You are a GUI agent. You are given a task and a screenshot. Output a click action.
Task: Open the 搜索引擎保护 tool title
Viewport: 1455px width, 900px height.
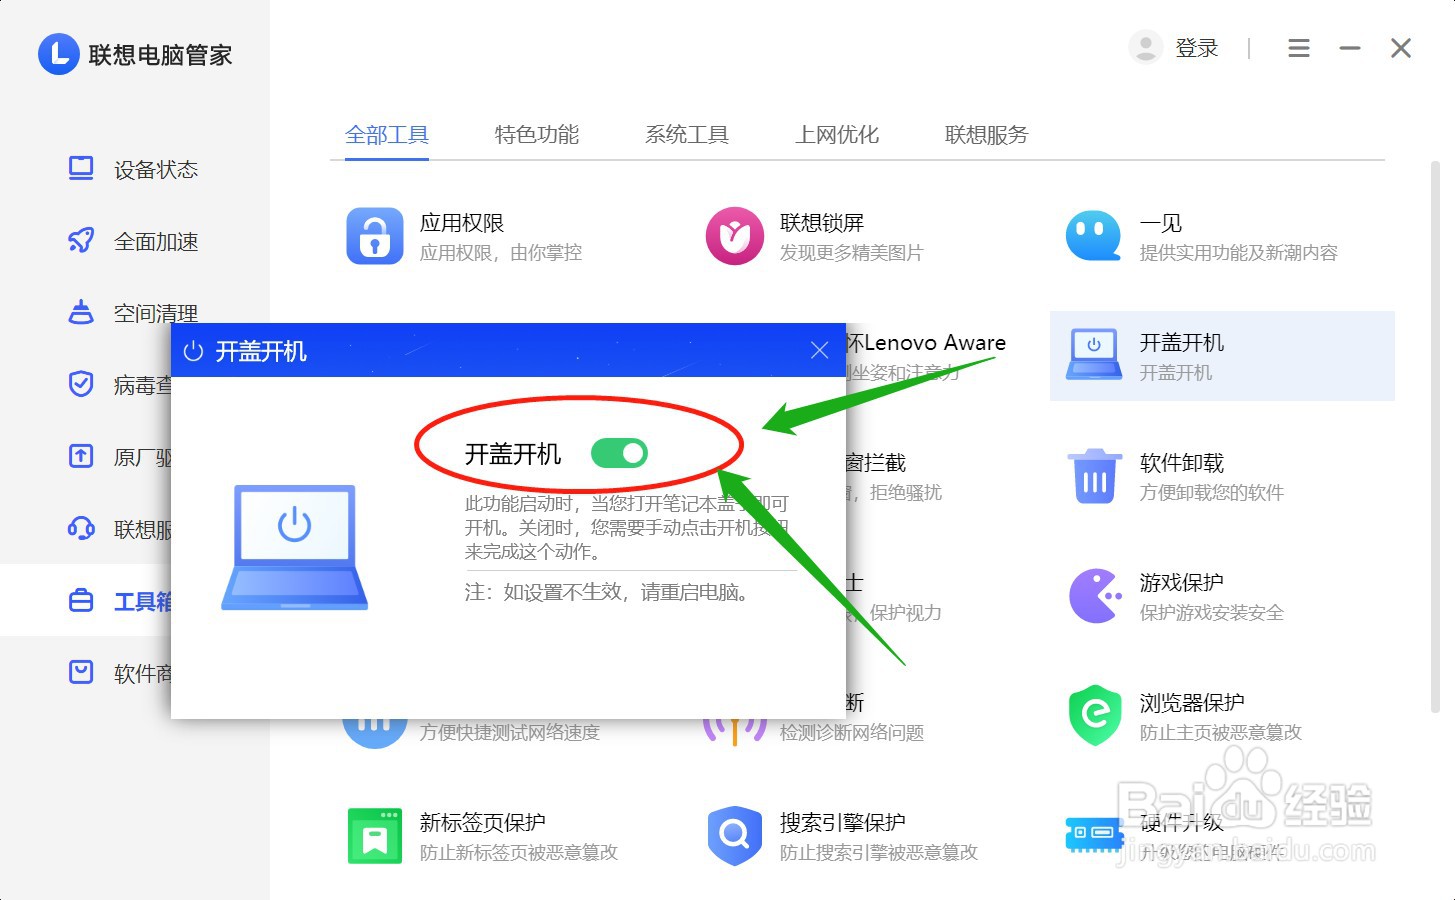(843, 823)
